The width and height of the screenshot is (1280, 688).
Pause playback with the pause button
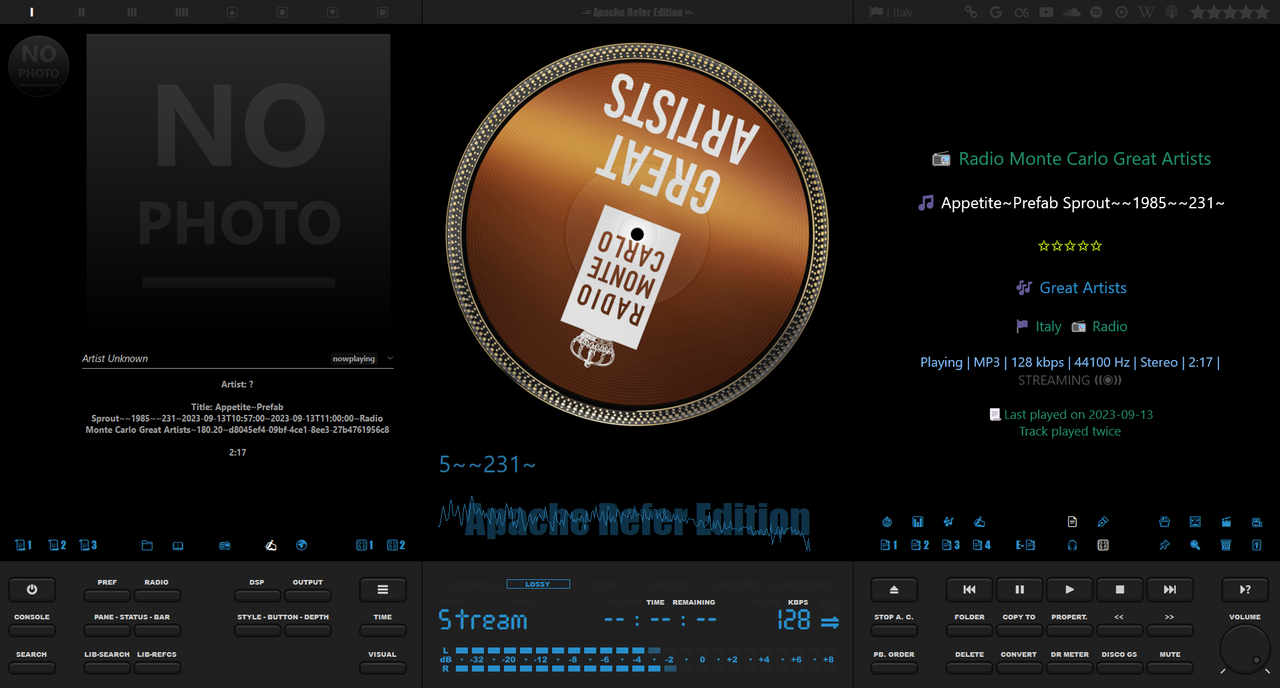pyautogui.click(x=1020, y=590)
